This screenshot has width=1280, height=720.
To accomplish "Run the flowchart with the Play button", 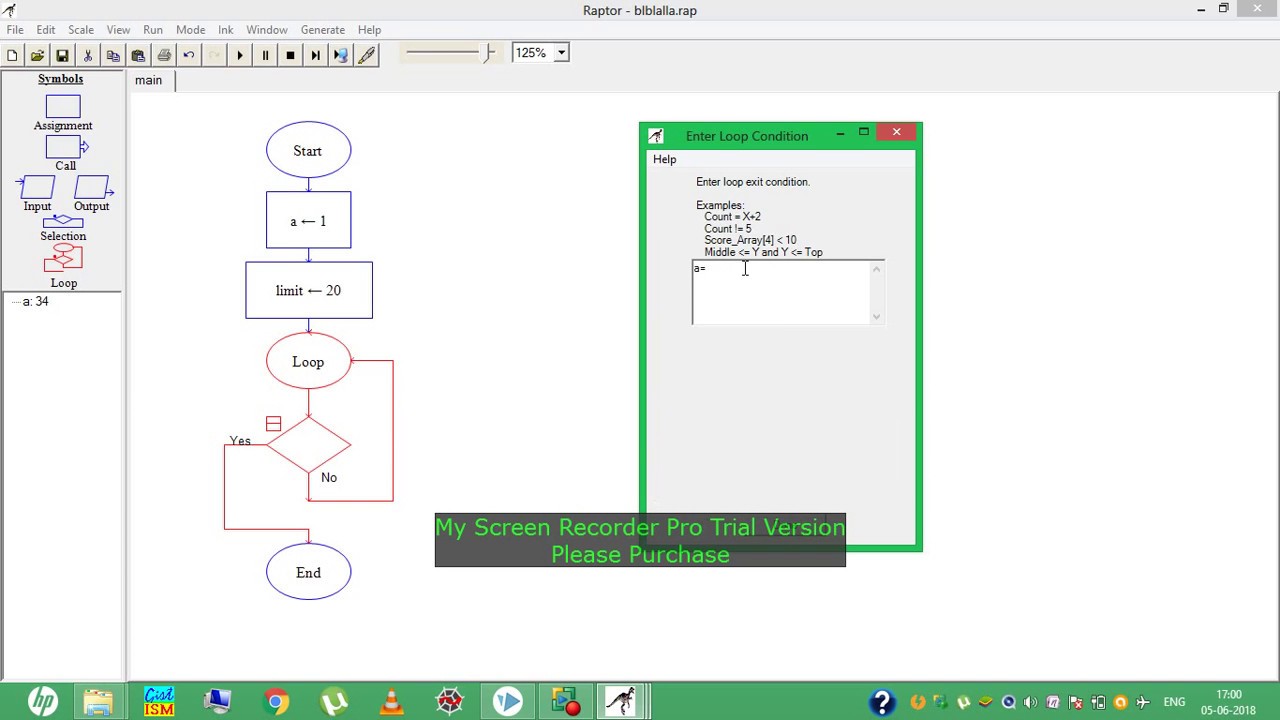I will point(240,56).
